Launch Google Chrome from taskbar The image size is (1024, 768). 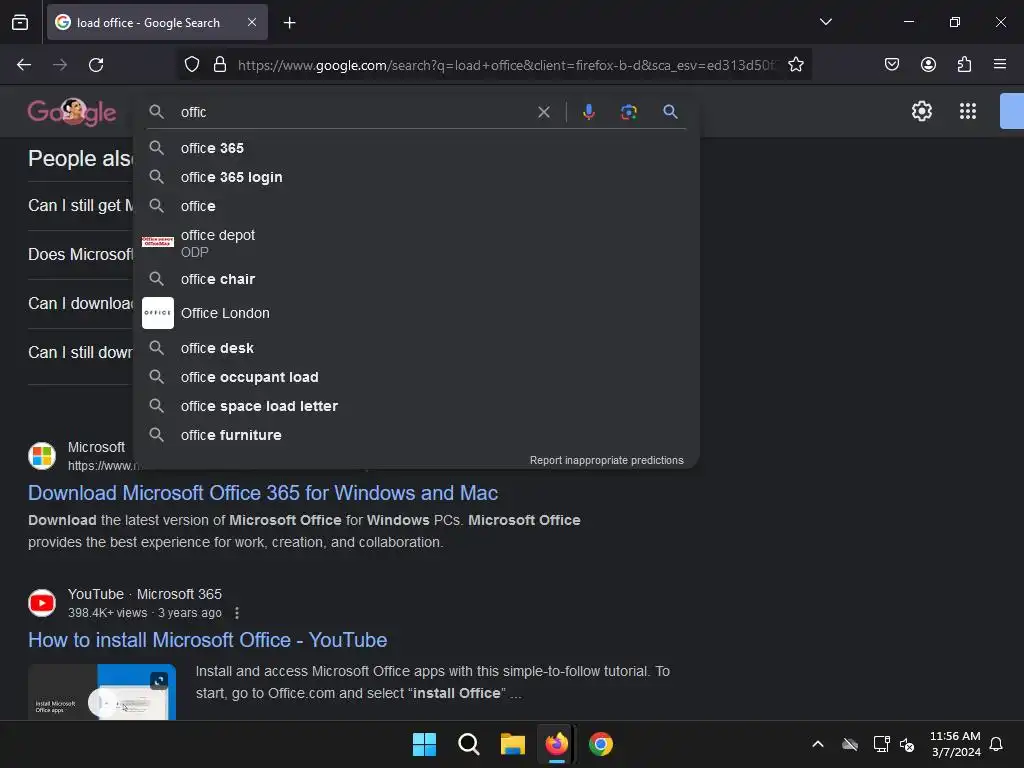(x=601, y=744)
